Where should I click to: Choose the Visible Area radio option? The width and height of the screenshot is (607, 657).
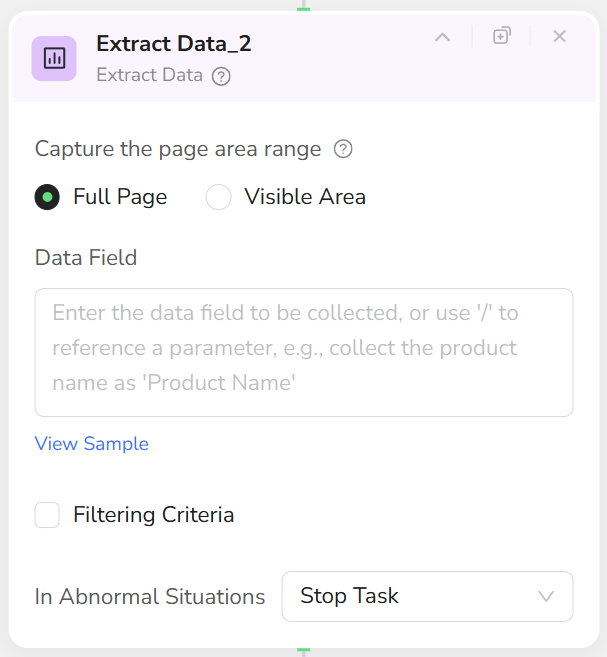tap(218, 197)
